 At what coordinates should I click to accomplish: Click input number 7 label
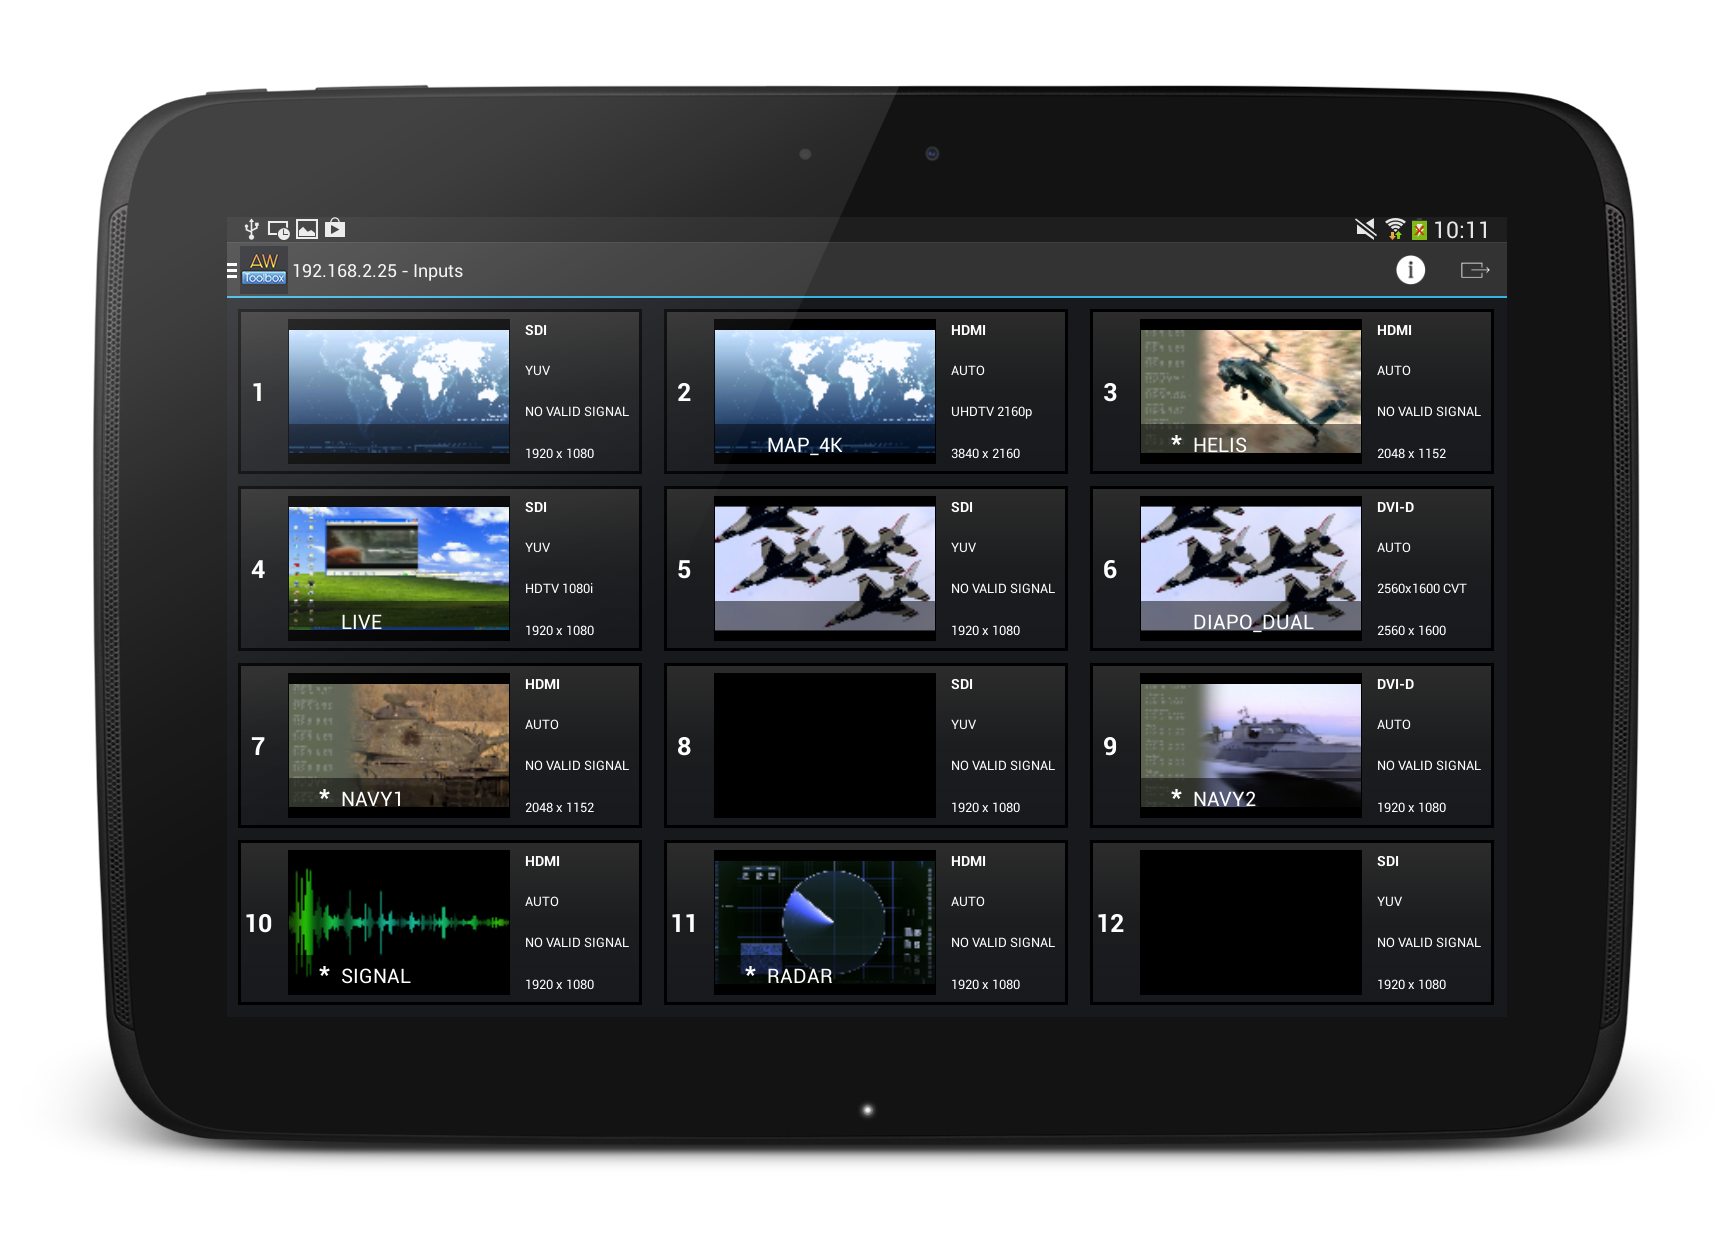tap(258, 746)
